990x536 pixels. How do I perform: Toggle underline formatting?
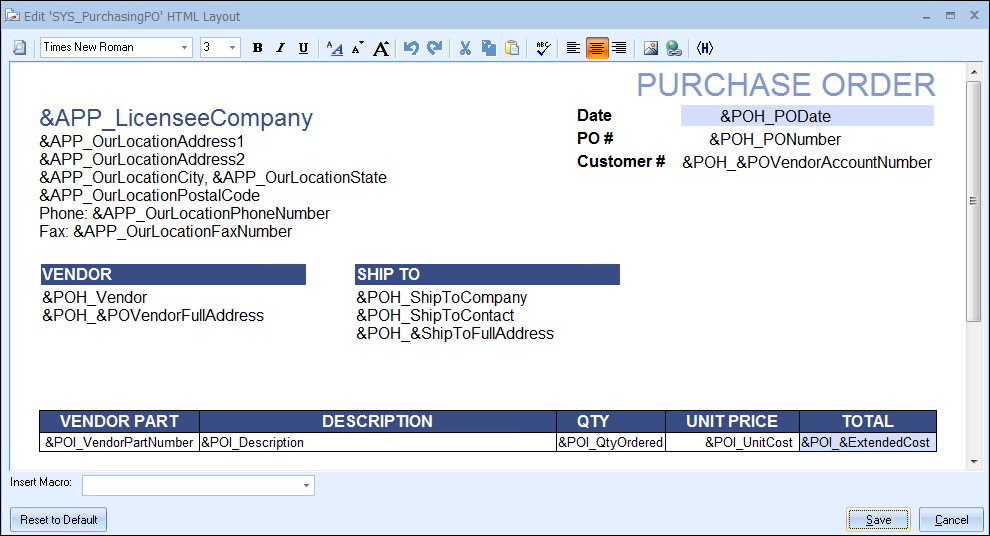coord(303,48)
